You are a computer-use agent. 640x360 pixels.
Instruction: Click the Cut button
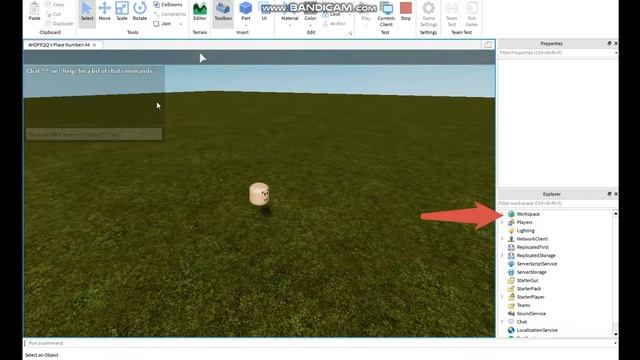click(x=53, y=14)
